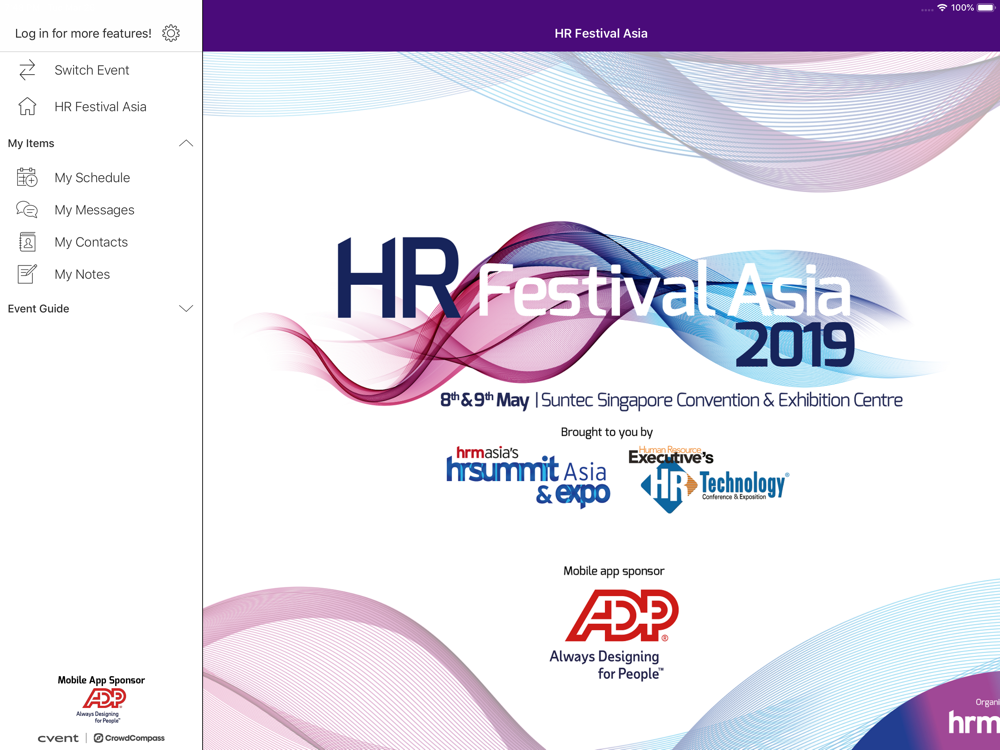The height and width of the screenshot is (750, 1000).
Task: Tap the 100% battery percentage text
Action: [x=962, y=8]
